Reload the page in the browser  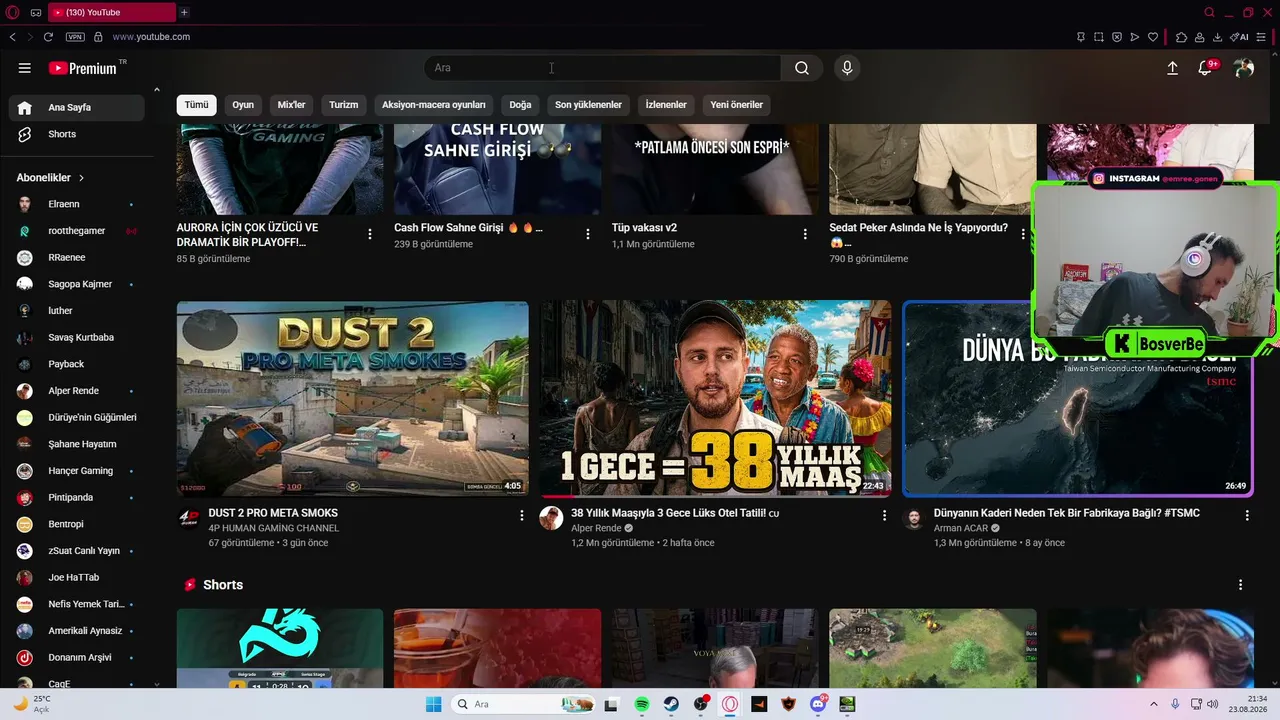pyautogui.click(x=48, y=37)
